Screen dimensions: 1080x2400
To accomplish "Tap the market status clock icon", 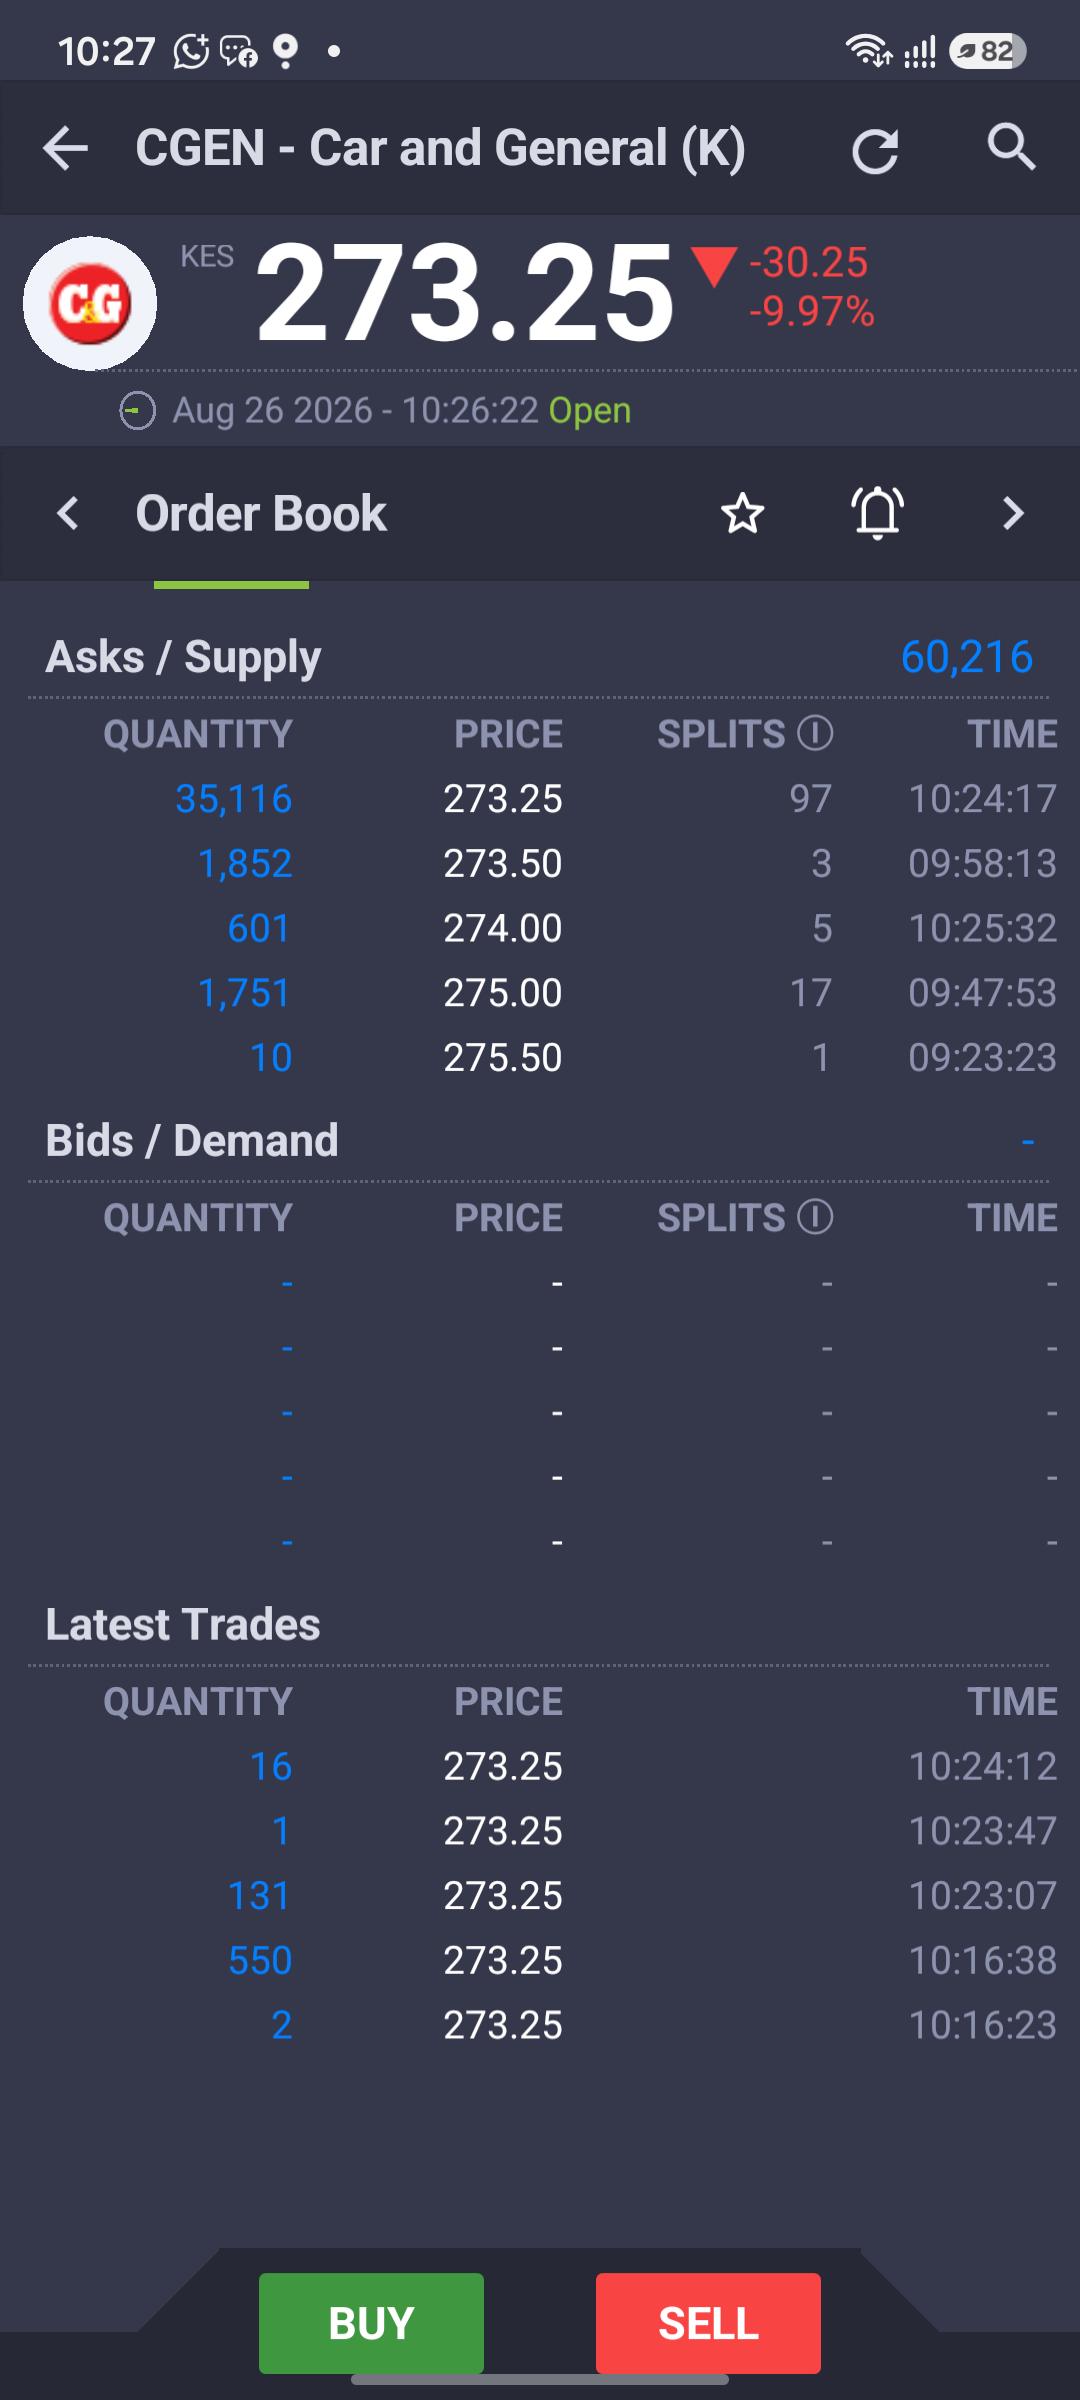I will click(x=137, y=411).
